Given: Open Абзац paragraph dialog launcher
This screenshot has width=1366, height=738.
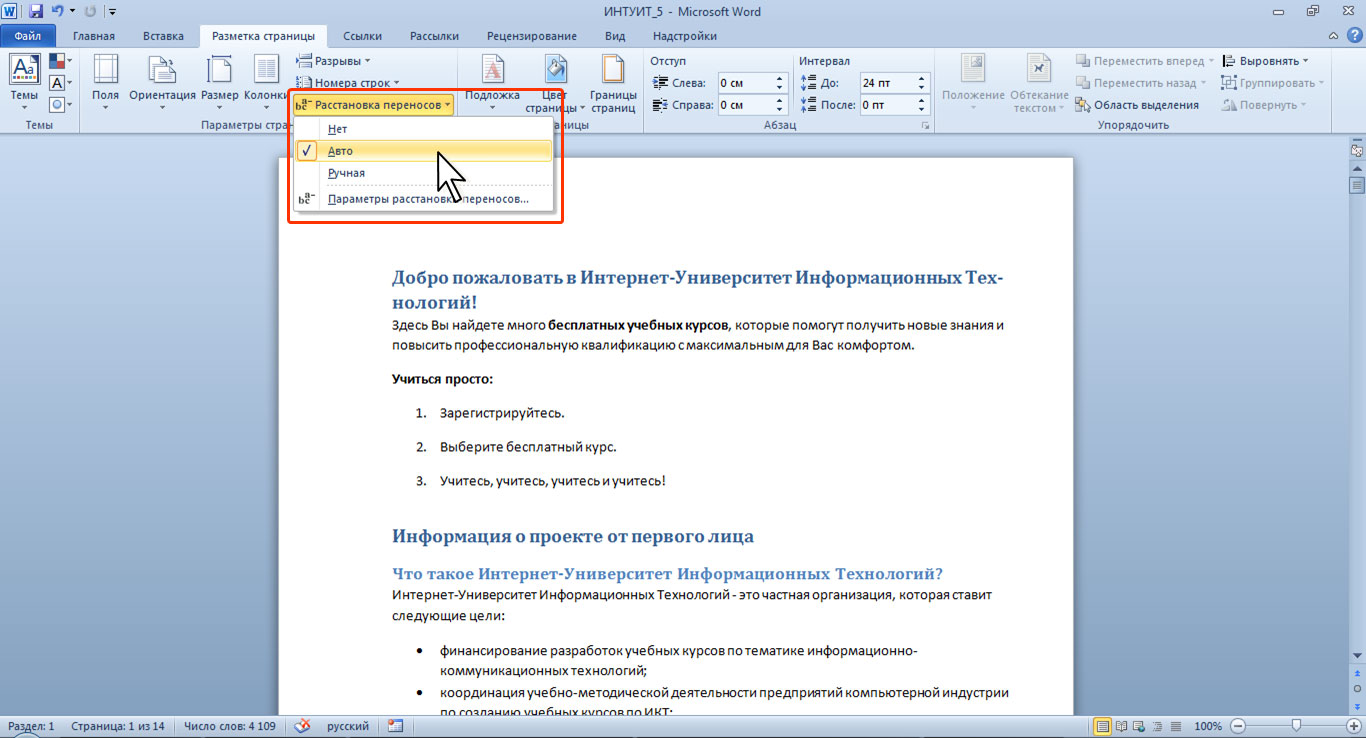Looking at the screenshot, I should [x=925, y=126].
